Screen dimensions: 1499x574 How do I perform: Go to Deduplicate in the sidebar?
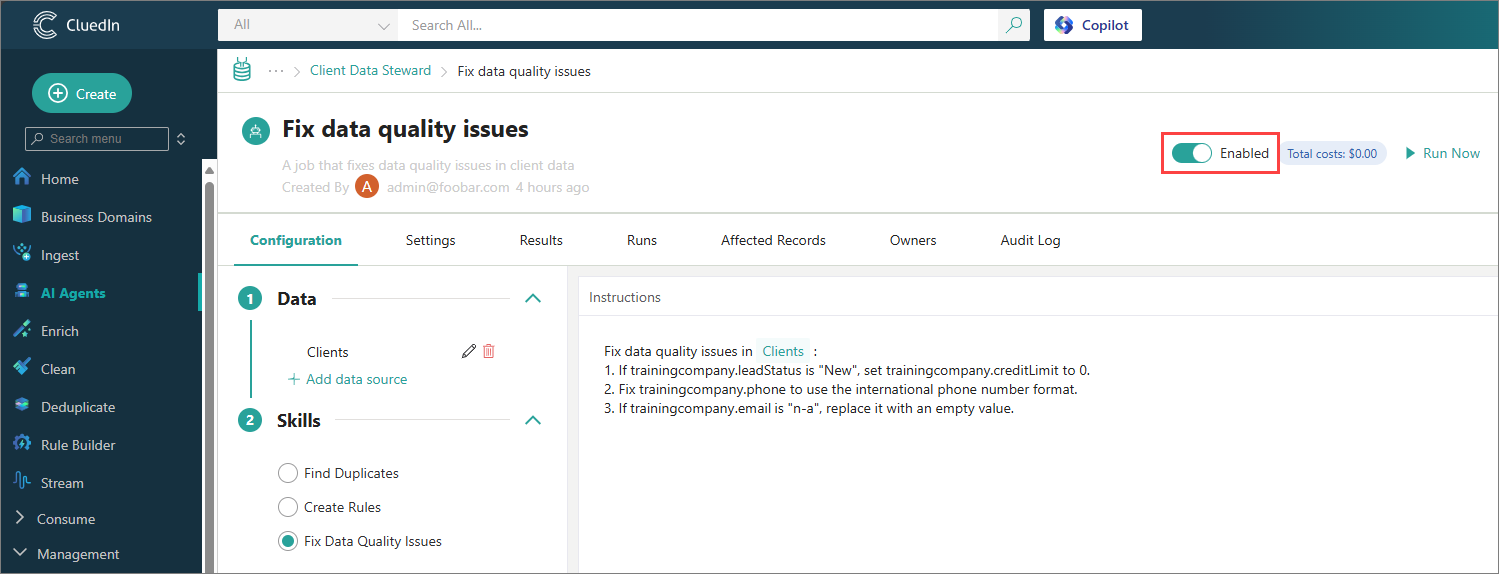[x=77, y=407]
